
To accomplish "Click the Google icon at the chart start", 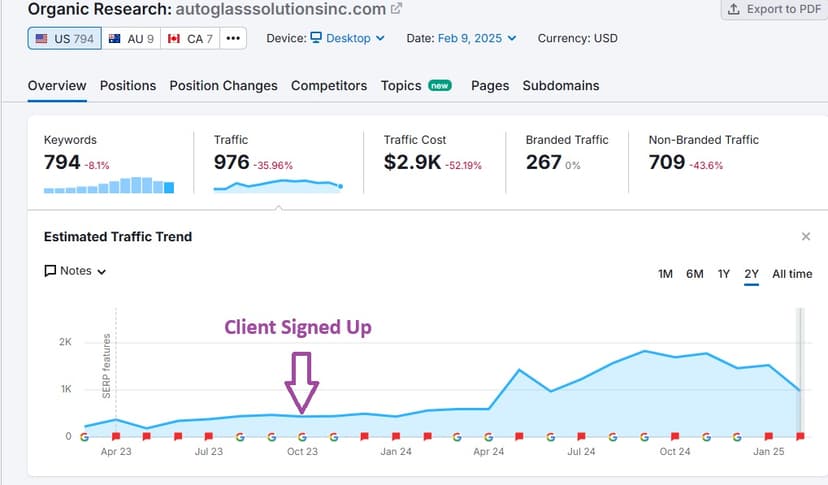I will point(84,436).
